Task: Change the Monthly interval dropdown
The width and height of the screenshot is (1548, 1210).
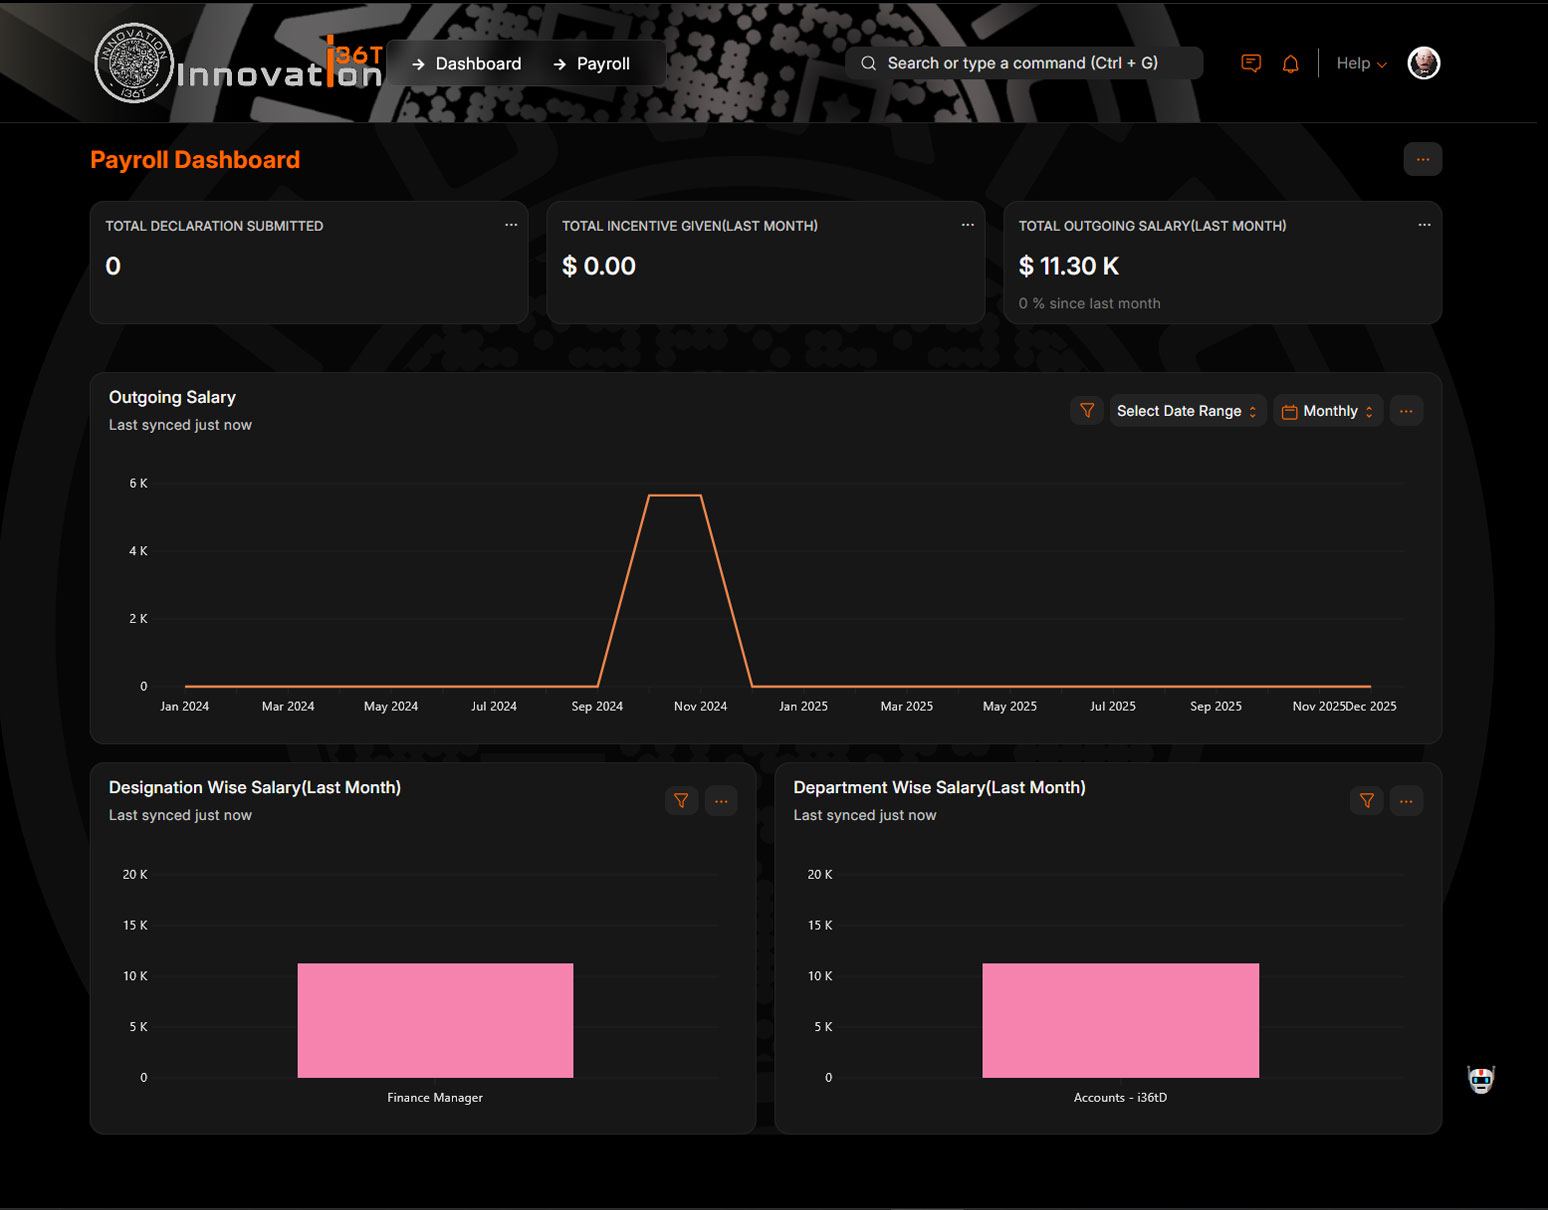Action: pos(1328,411)
